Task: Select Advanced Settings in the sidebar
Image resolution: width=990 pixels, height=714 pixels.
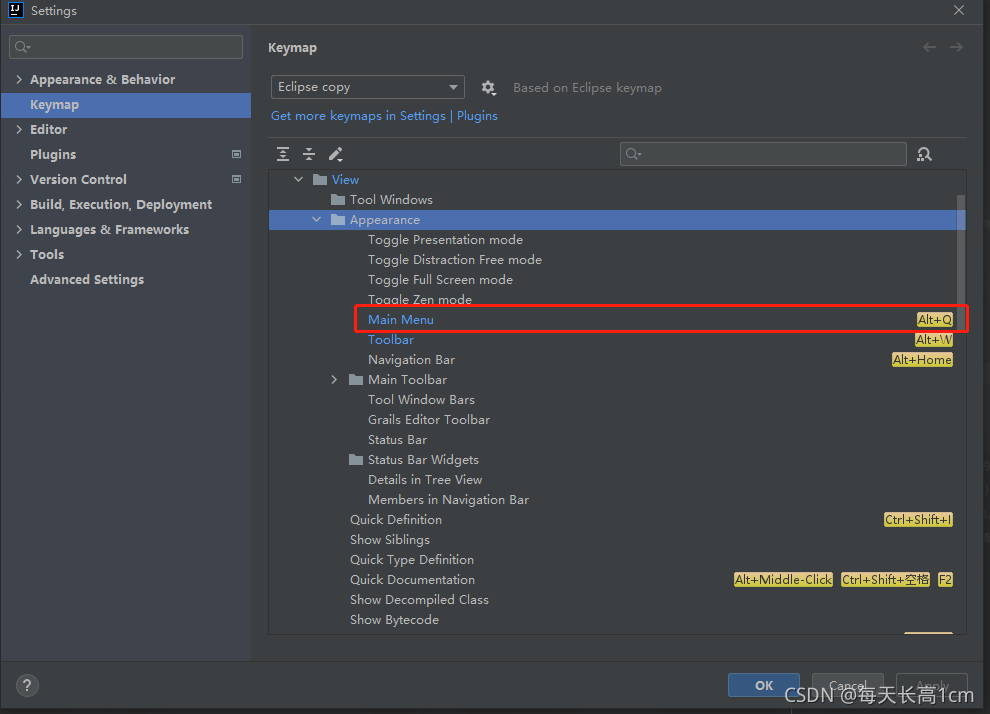Action: [x=87, y=280]
